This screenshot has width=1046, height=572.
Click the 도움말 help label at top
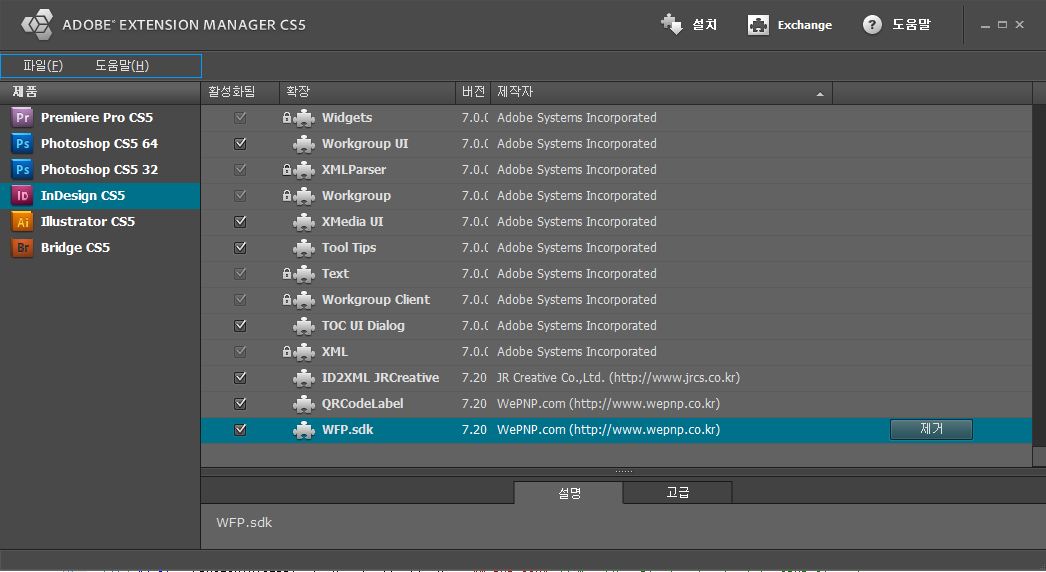pos(911,25)
